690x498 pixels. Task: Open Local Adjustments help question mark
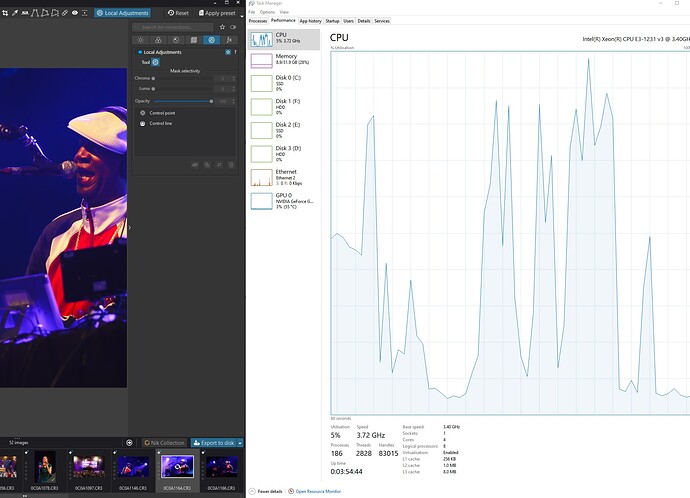click(235, 52)
